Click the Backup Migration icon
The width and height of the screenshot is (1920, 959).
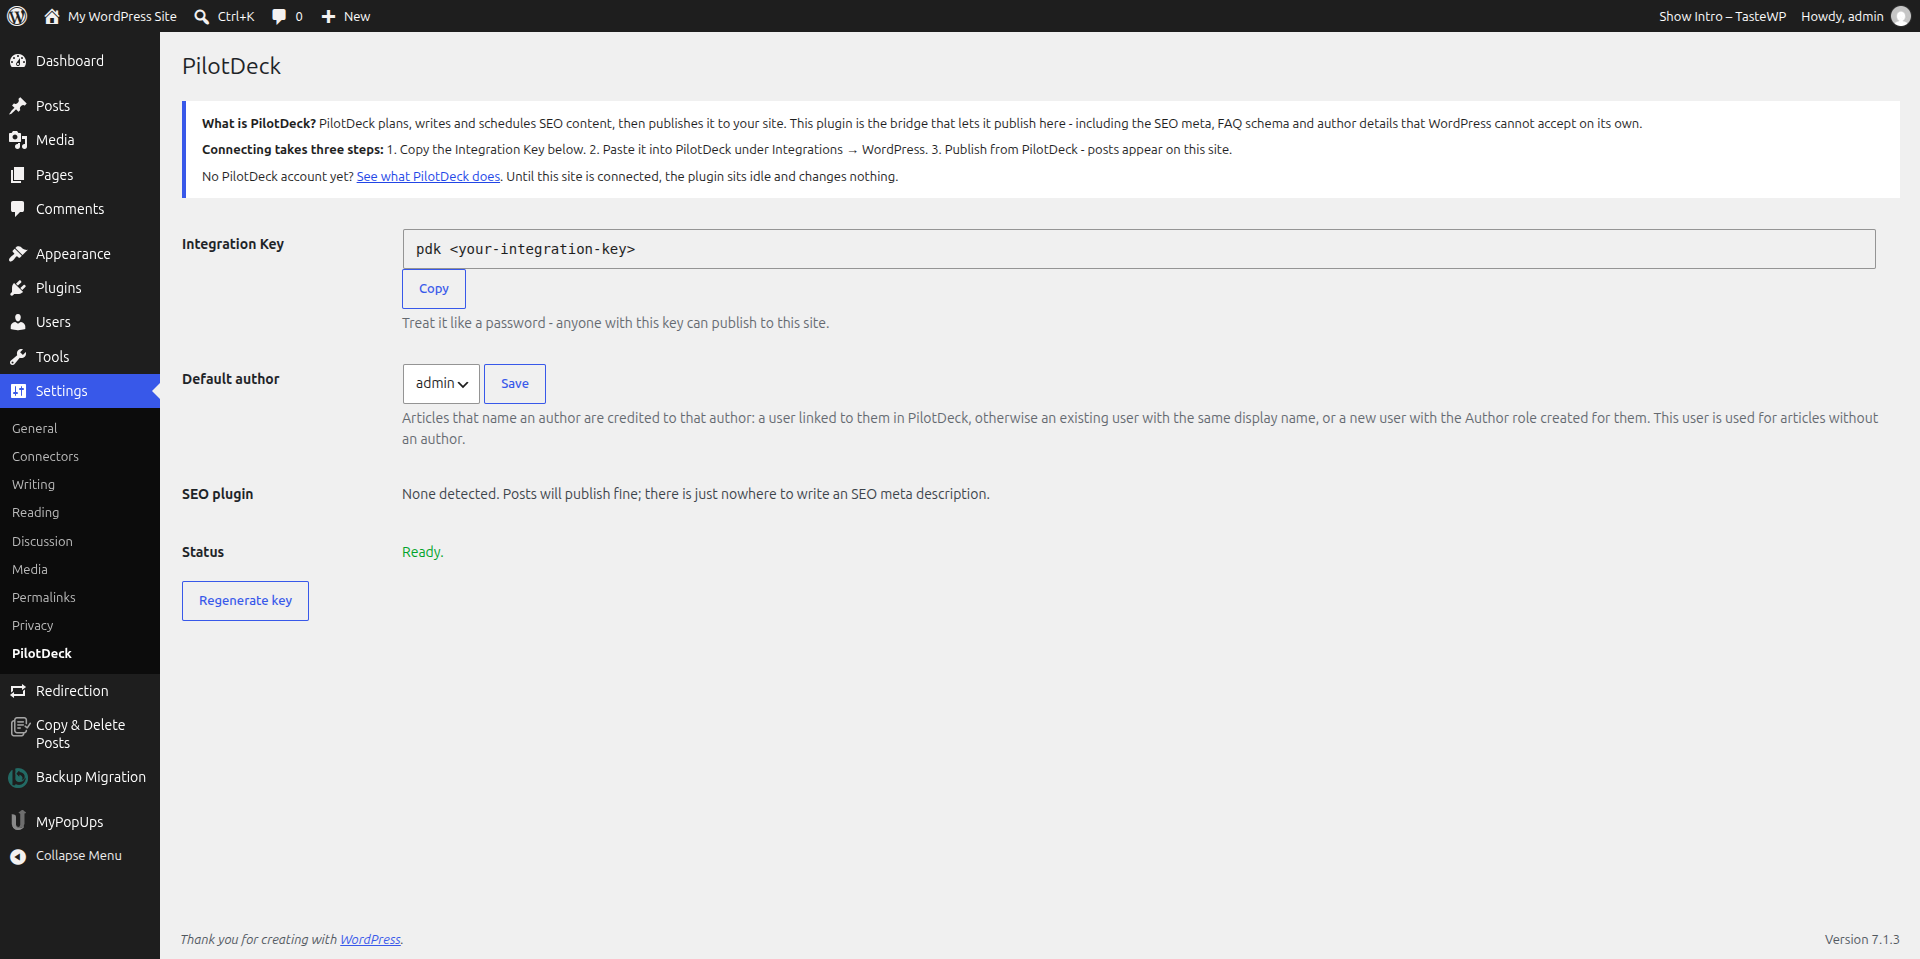tap(18, 777)
